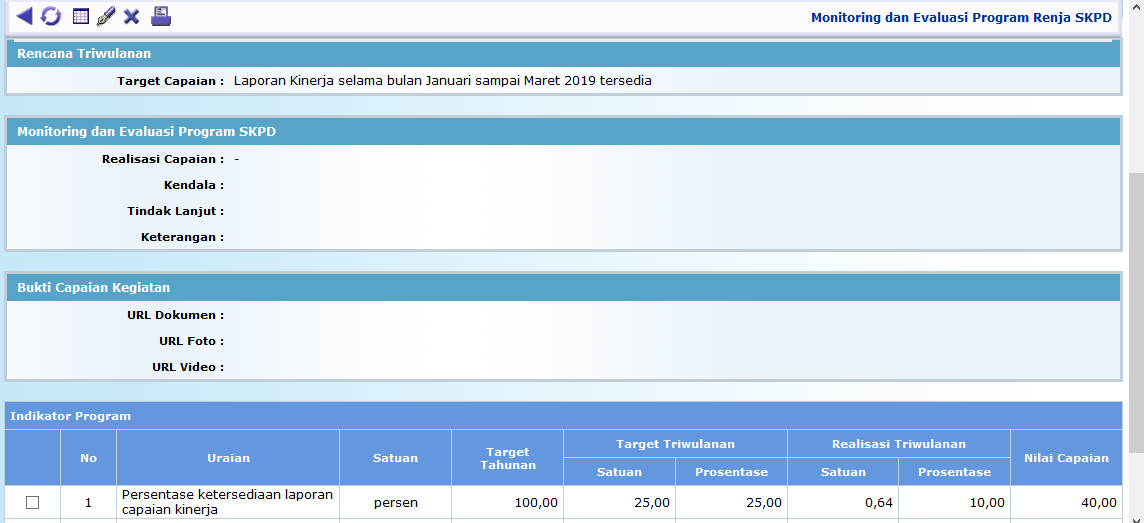Screen dimensions: 1144x523
Task: Click the back arrow icon
Action: click(24, 16)
